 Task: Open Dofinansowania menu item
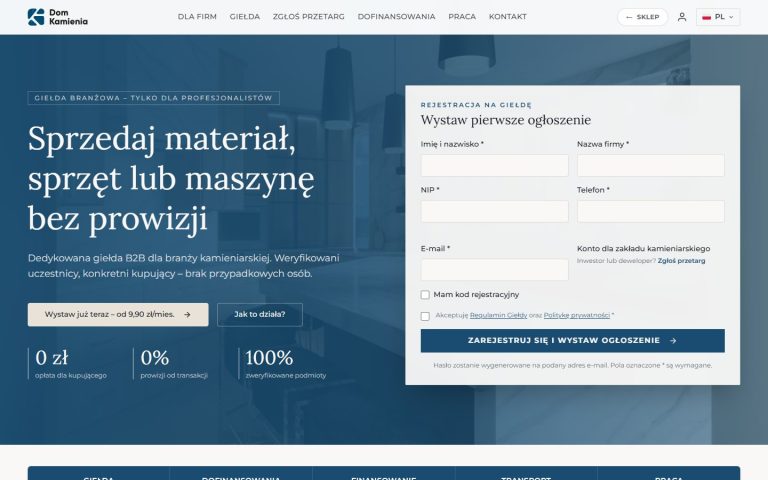point(396,17)
